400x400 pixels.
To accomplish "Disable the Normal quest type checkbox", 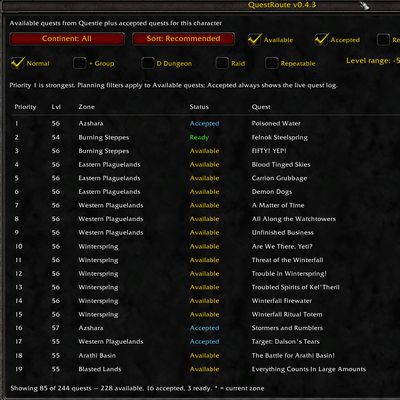I will (x=17, y=63).
